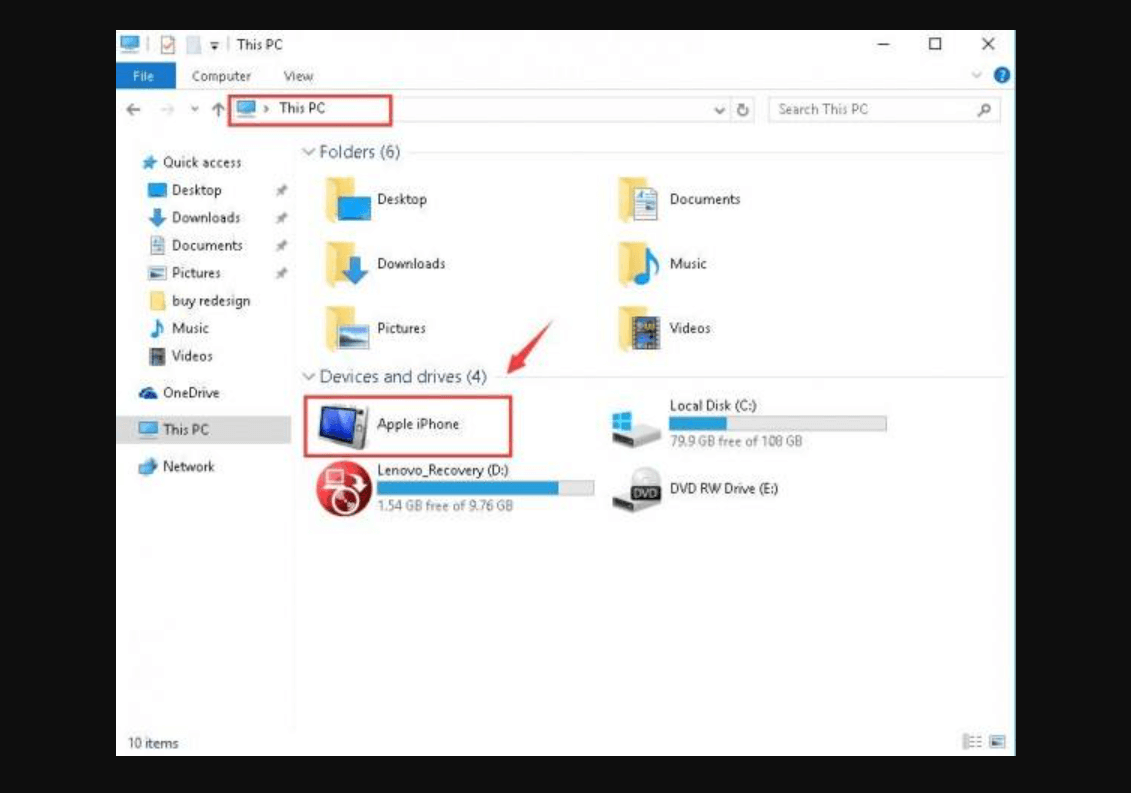Open the Downloads folder in Folders section
Viewport: 1131px width, 793px height.
click(385, 263)
